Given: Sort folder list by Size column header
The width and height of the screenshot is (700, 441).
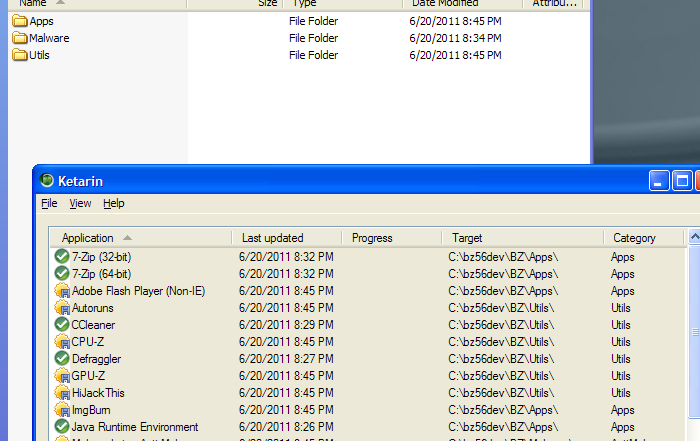Looking at the screenshot, I should tap(235, 4).
